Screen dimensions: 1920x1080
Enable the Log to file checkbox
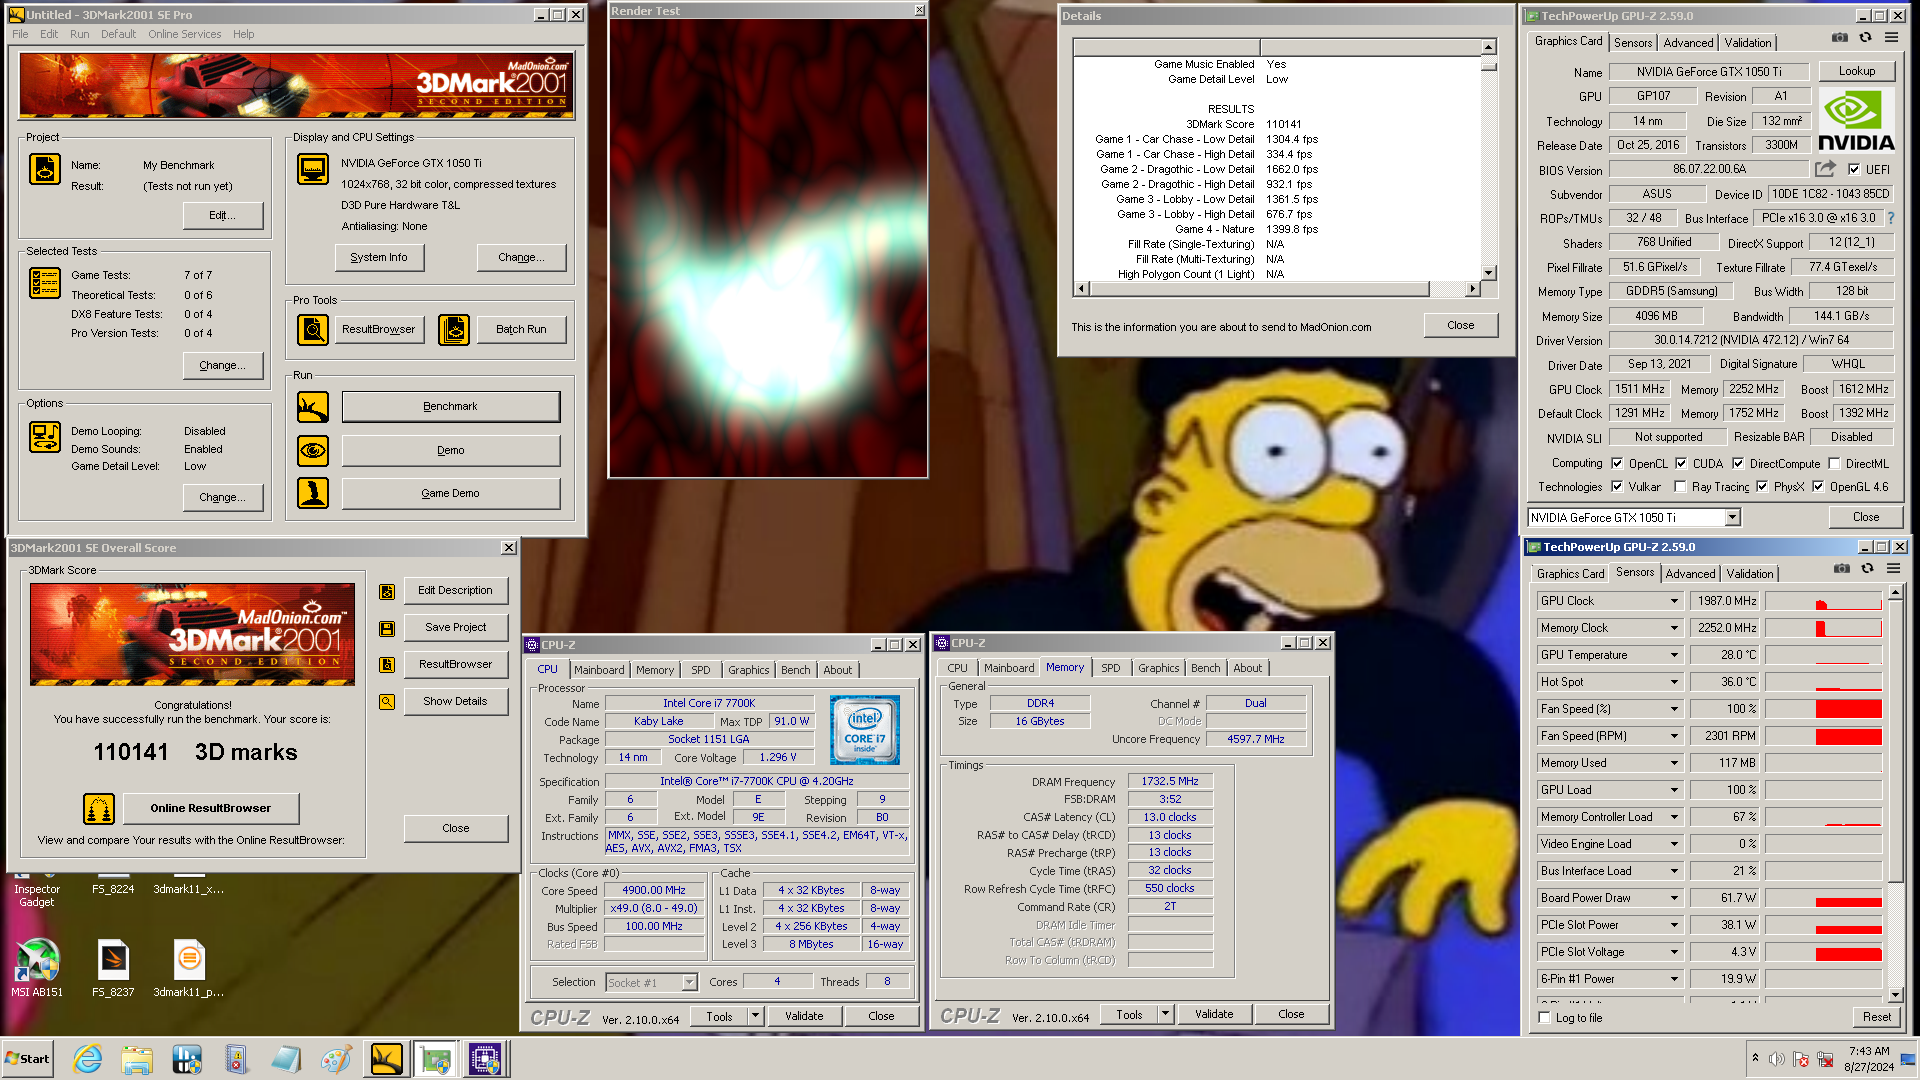(x=1545, y=1018)
